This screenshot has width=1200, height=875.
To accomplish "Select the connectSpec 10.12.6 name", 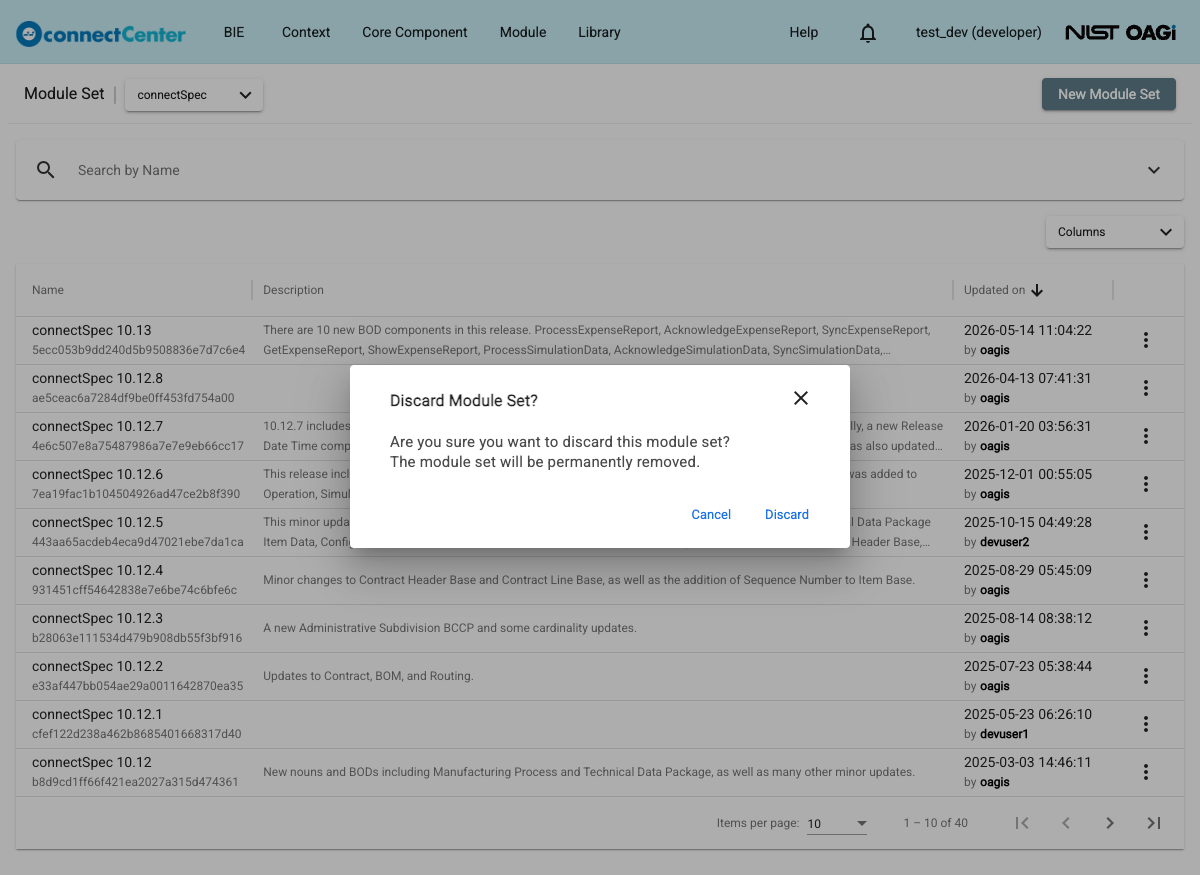I will point(97,474).
